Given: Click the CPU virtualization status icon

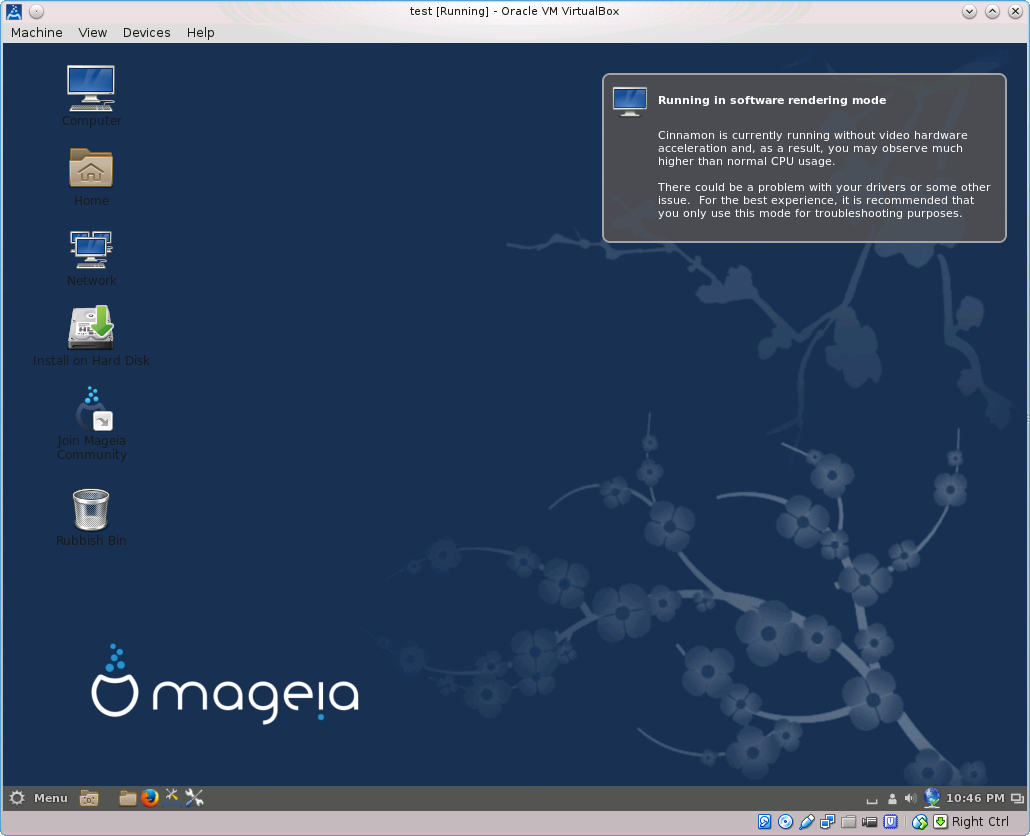Looking at the screenshot, I should pyautogui.click(x=891, y=822).
